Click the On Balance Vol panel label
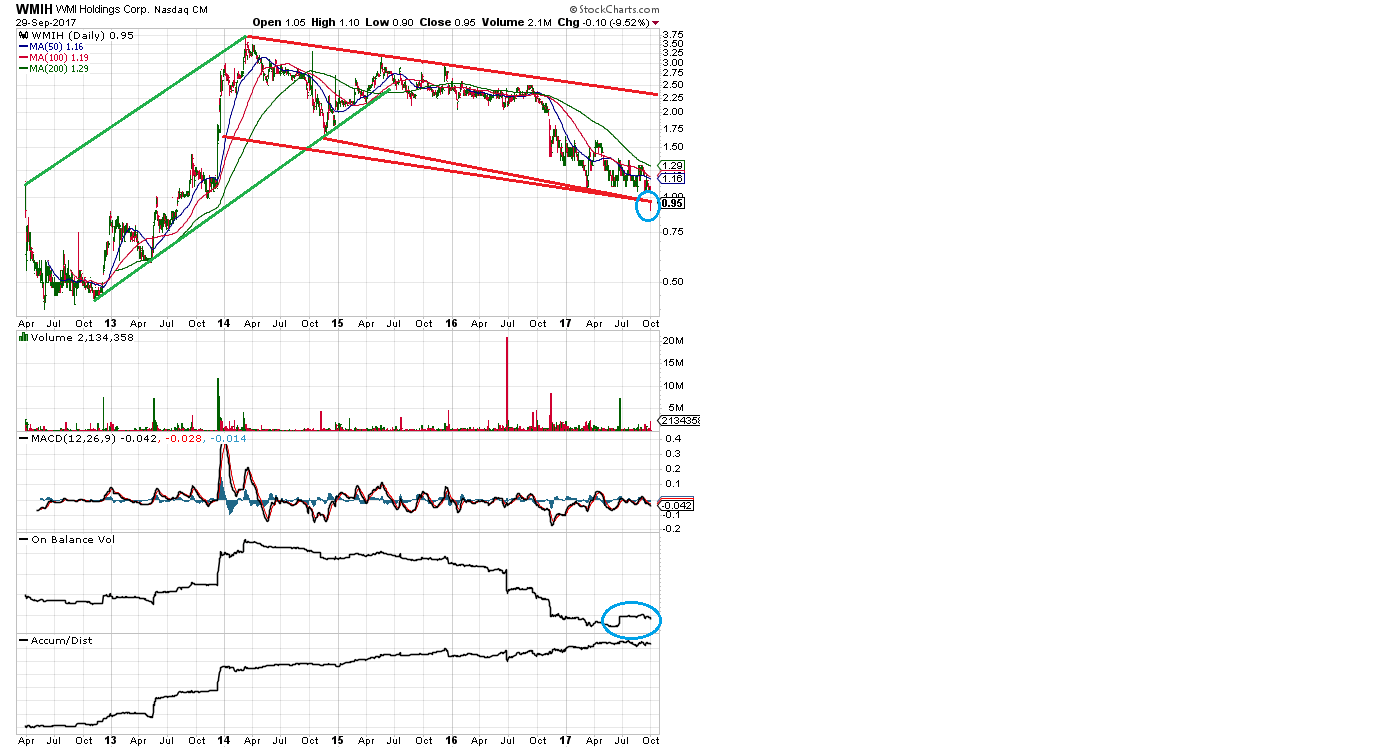Viewport: 1378px width, 748px height. (71, 539)
